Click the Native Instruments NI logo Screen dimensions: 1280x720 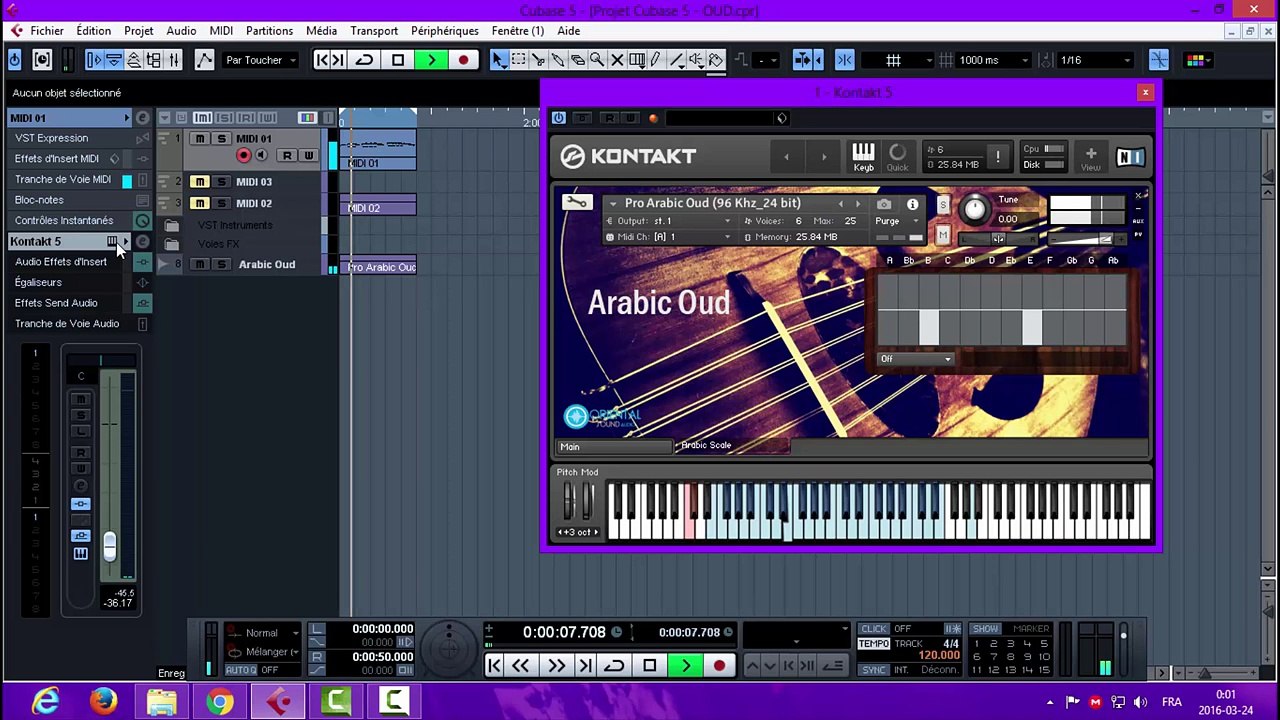[x=1130, y=157]
